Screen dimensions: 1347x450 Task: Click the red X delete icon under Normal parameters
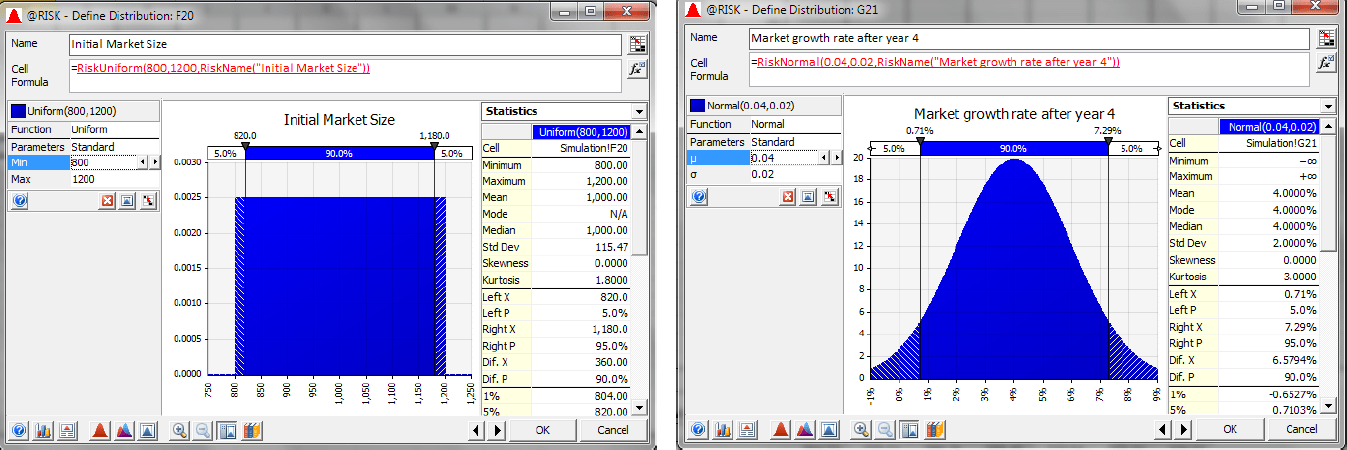[x=787, y=197]
